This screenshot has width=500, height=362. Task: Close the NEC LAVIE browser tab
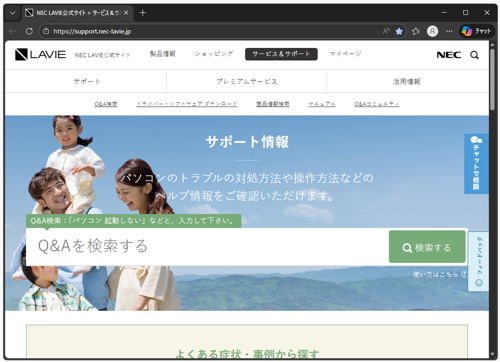126,13
